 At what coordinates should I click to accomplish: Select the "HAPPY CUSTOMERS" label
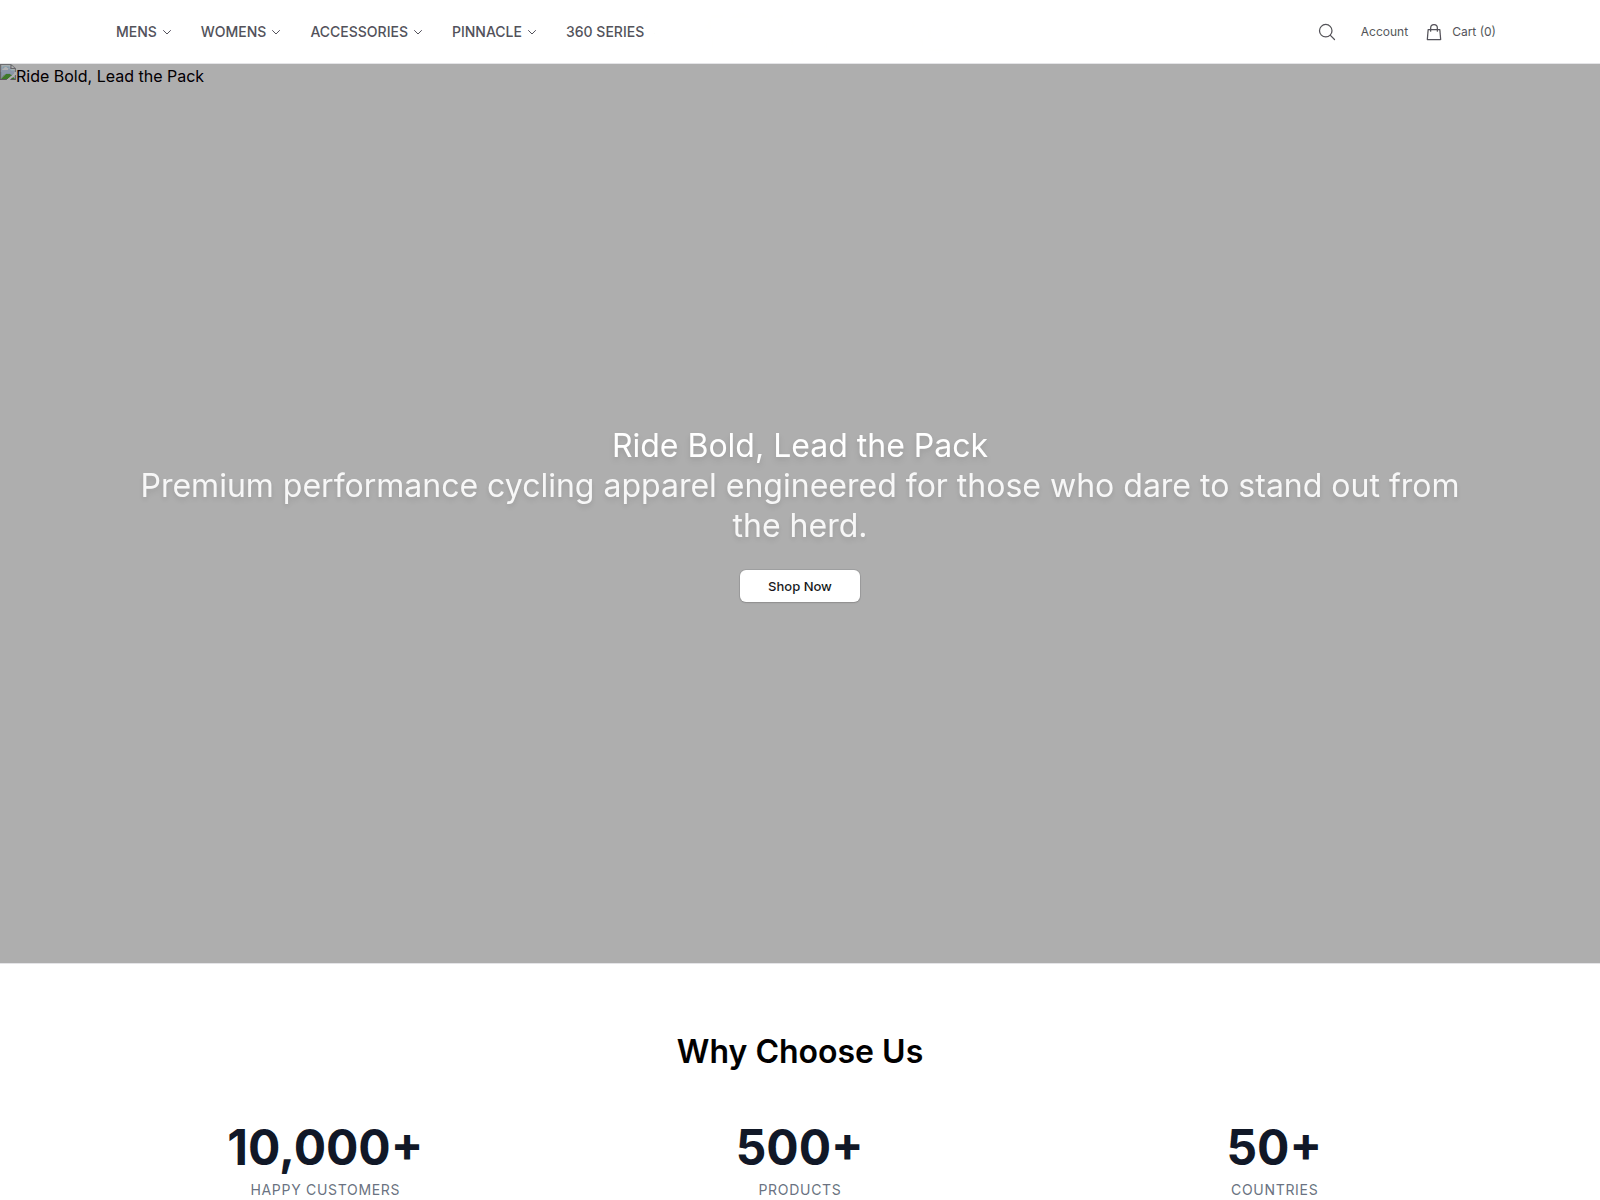(x=325, y=1189)
